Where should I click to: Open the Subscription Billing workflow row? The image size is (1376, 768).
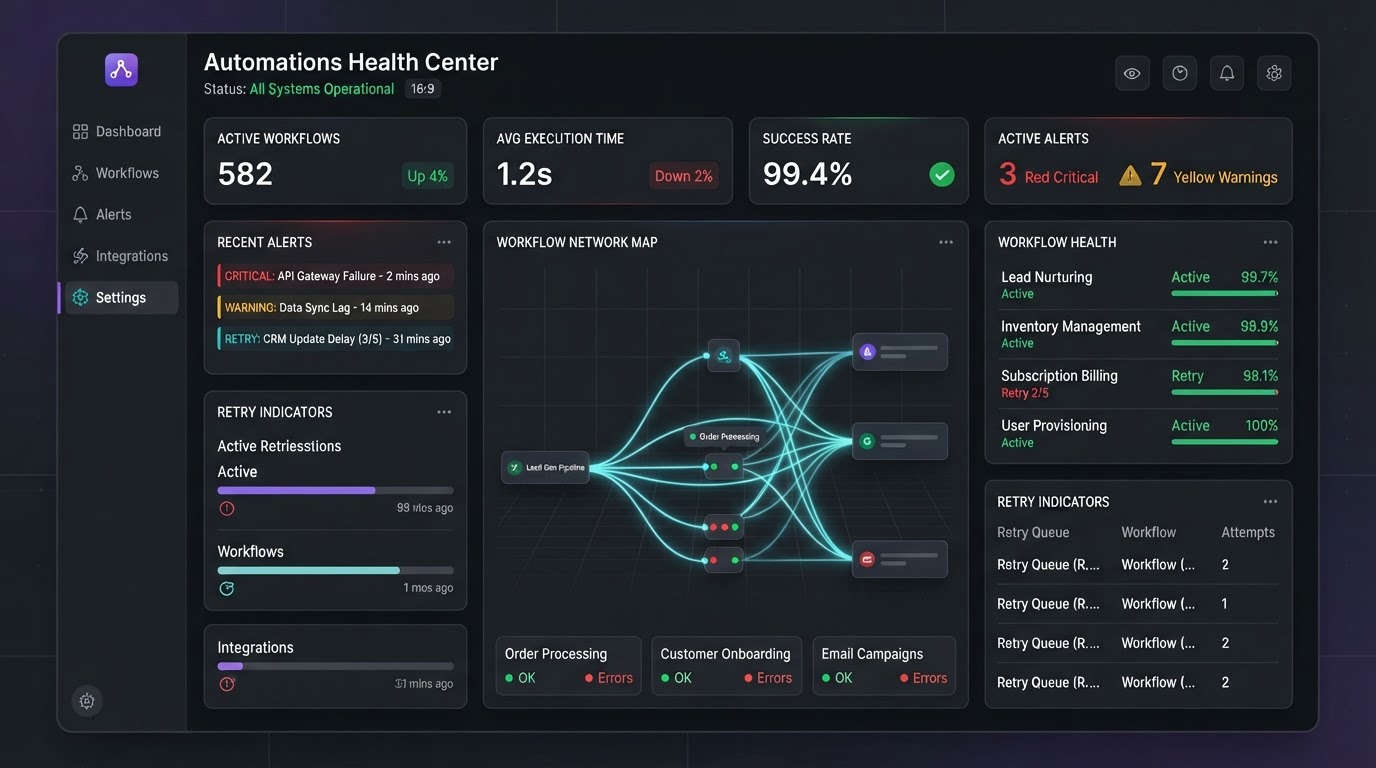[1139, 383]
